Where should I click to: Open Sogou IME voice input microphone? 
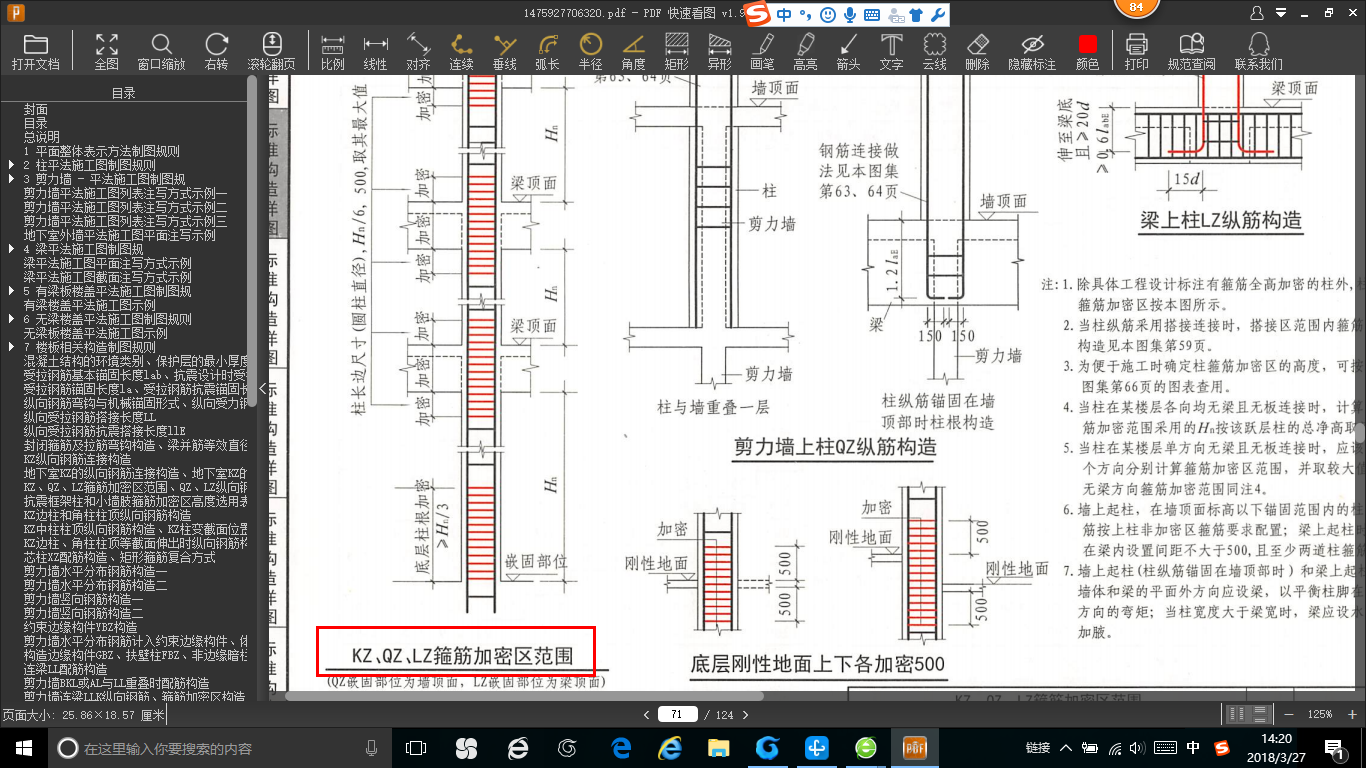(850, 14)
